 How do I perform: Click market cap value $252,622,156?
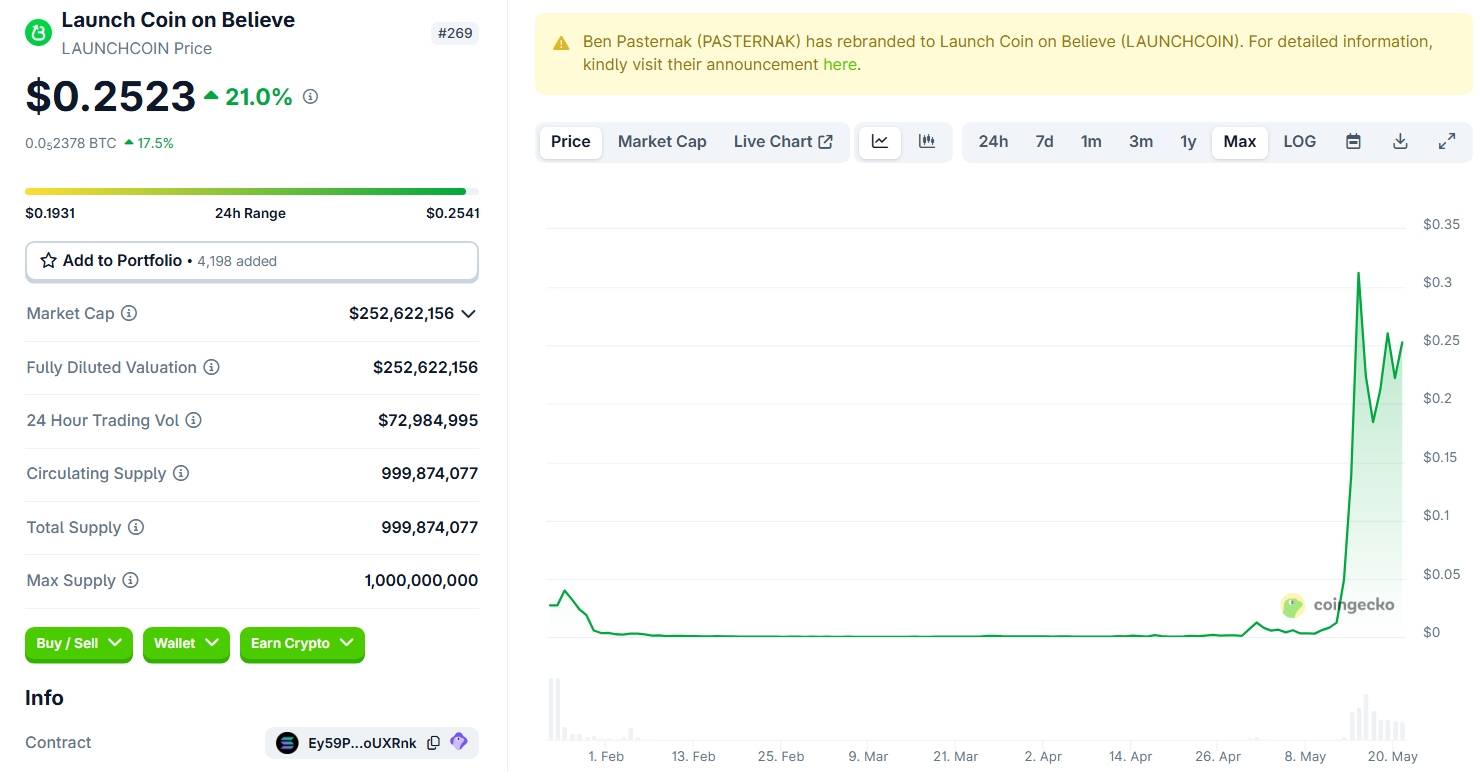click(401, 313)
